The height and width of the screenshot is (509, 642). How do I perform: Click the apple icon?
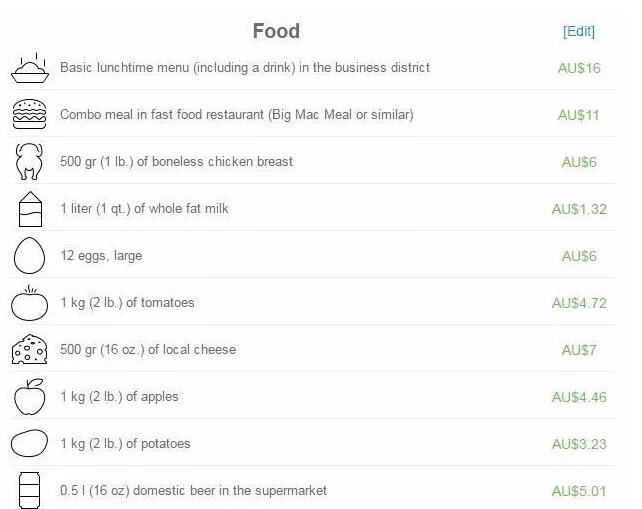30,397
